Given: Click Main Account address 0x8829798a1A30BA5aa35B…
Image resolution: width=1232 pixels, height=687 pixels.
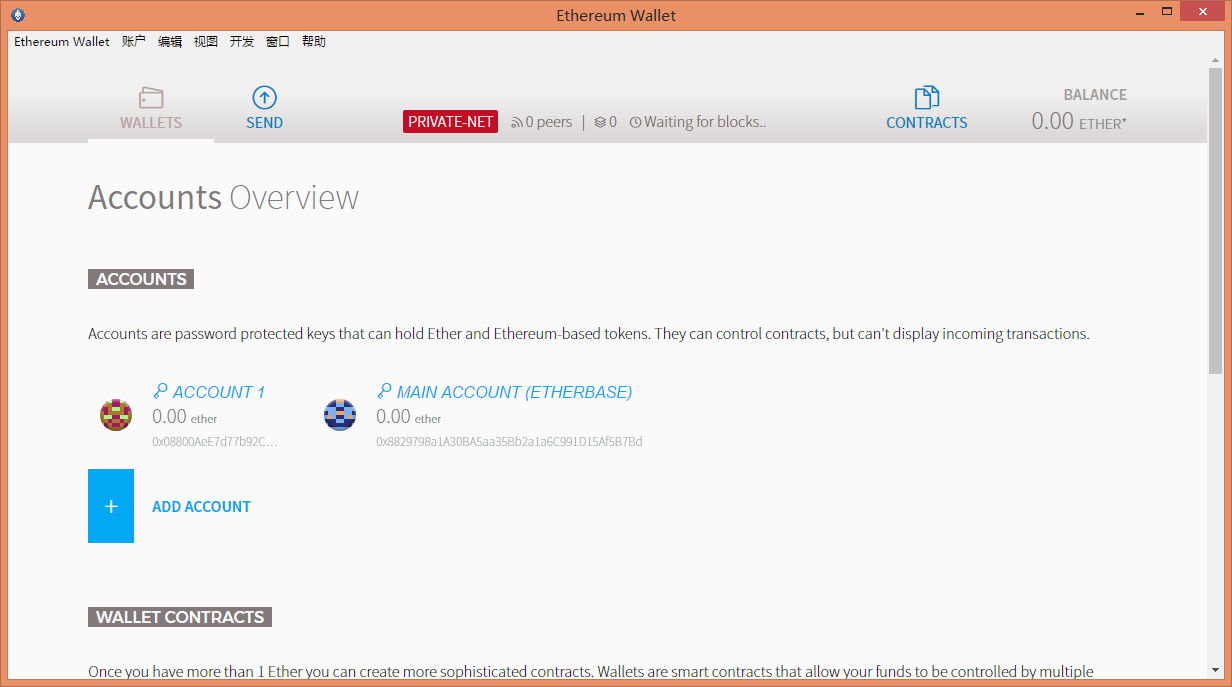Looking at the screenshot, I should point(509,441).
